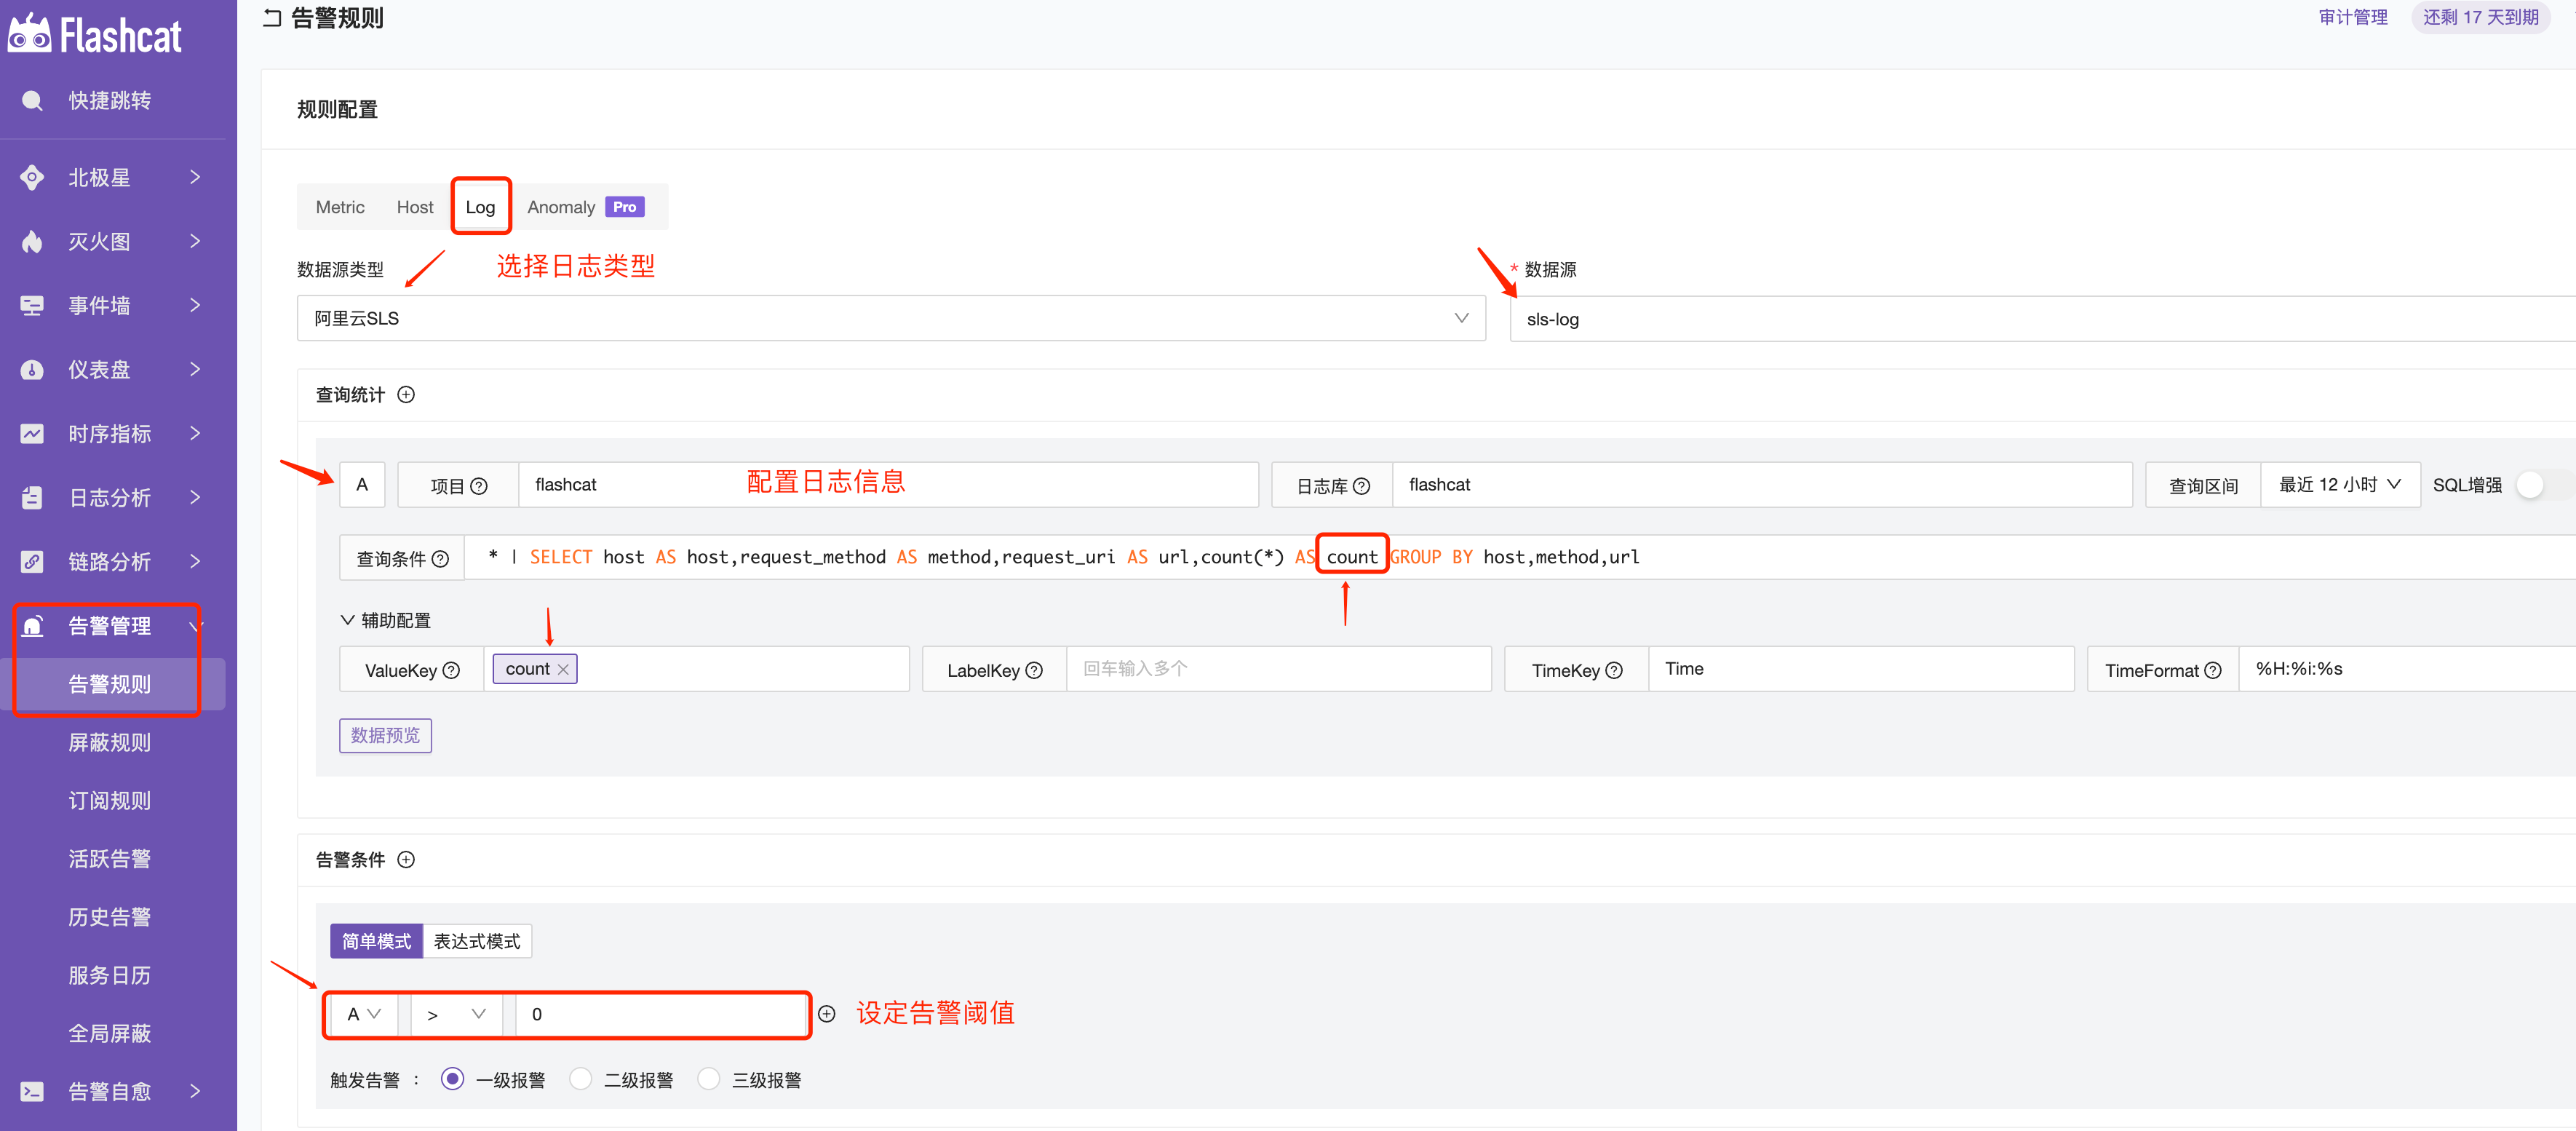2576x1131 pixels.
Task: Switch to the Metric tab
Action: [x=340, y=207]
